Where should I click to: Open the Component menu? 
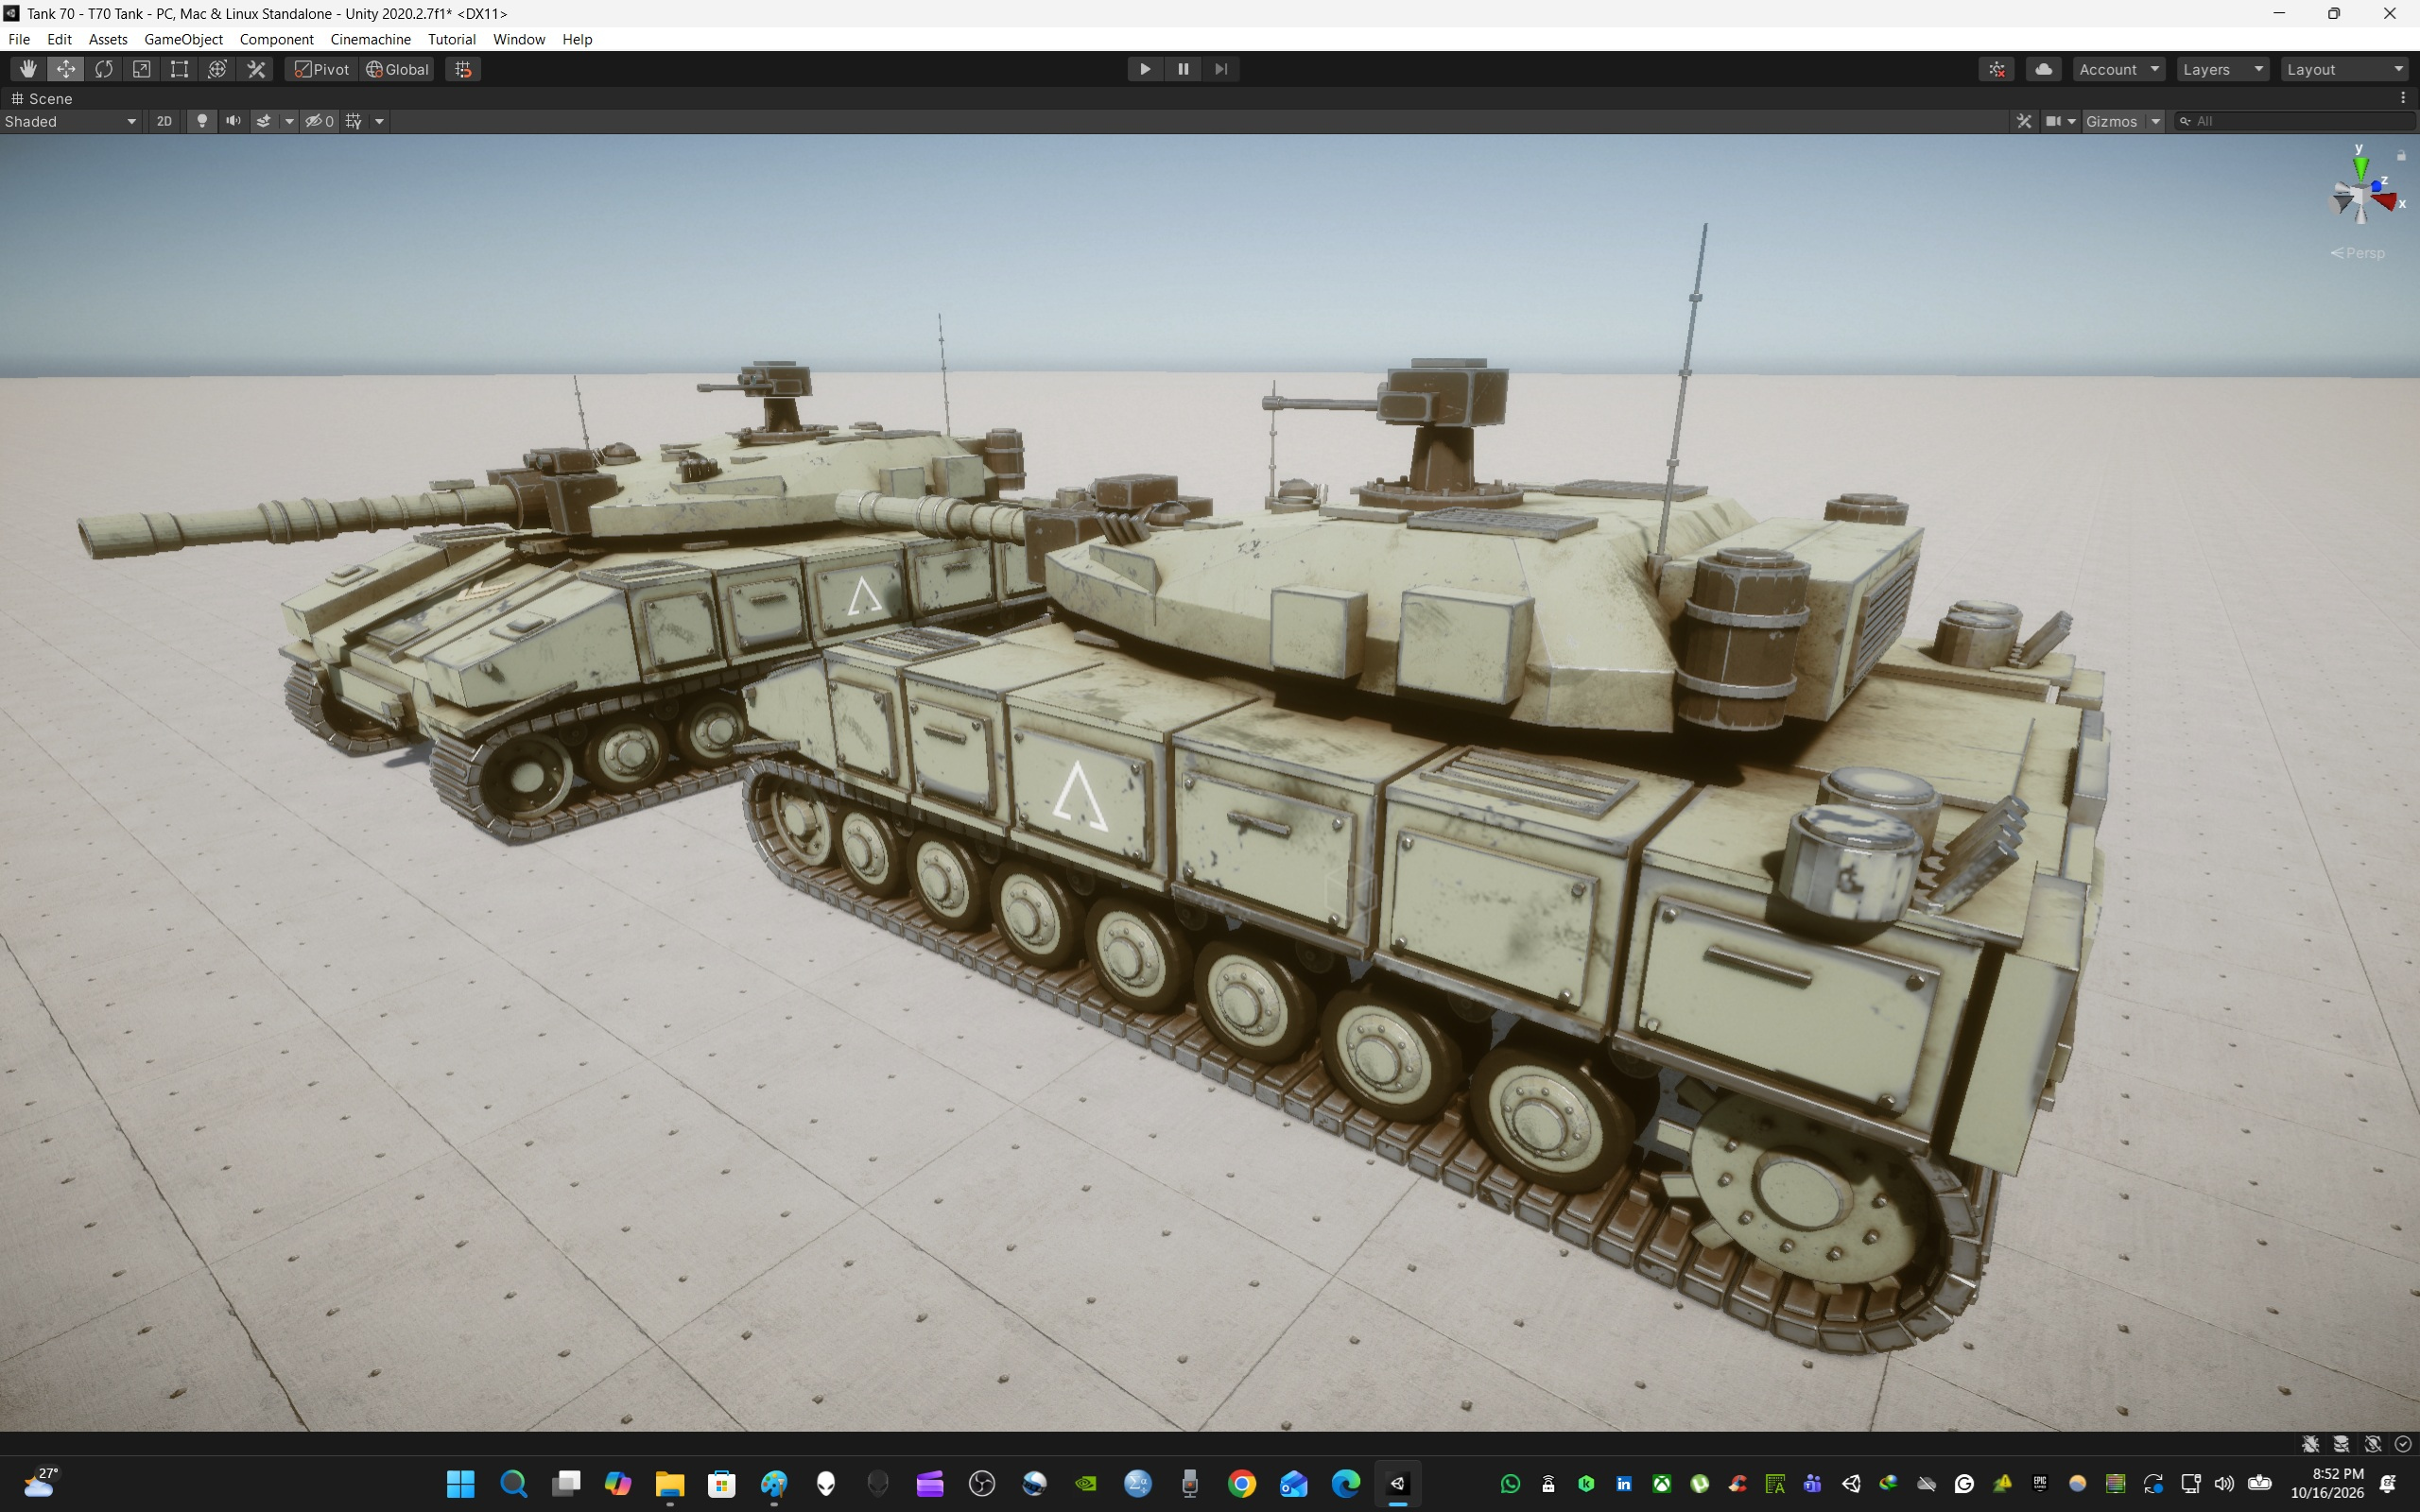276,39
